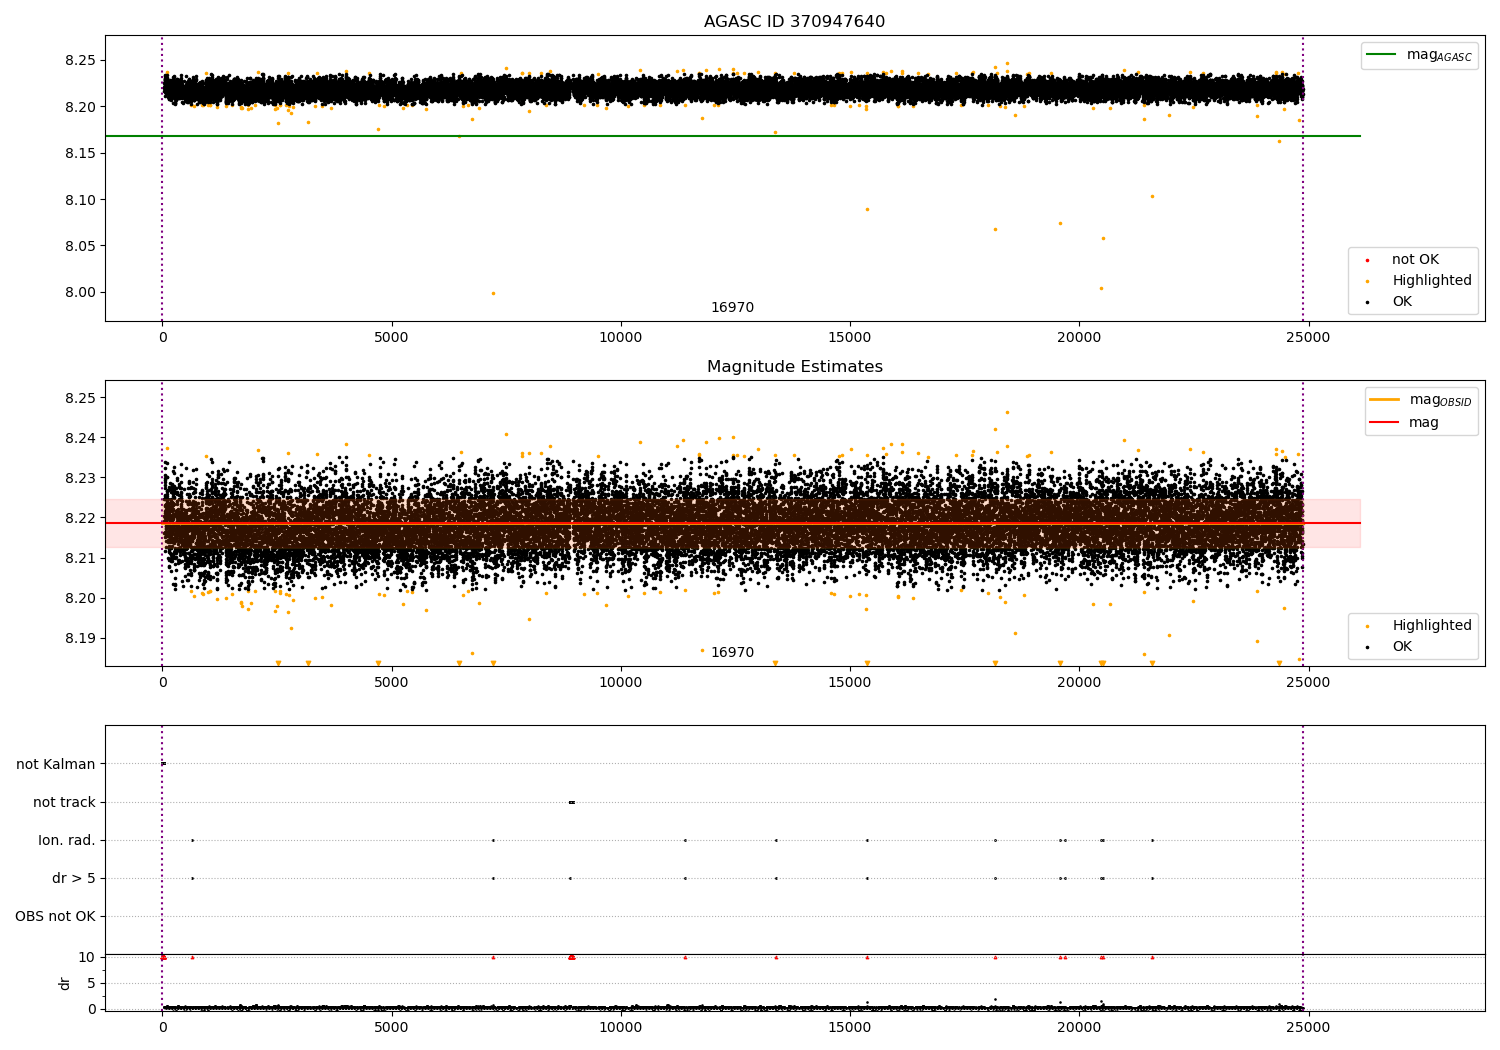The height and width of the screenshot is (1050, 1500).
Task: Click 'Highlighted' legend entry in Magnitude Estimates plot
Action: (1431, 626)
